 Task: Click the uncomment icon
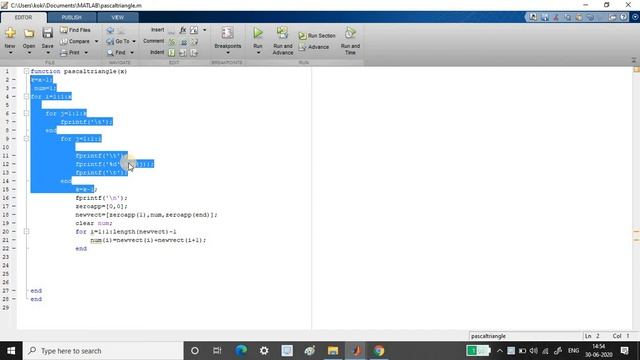pyautogui.click(x=183, y=42)
